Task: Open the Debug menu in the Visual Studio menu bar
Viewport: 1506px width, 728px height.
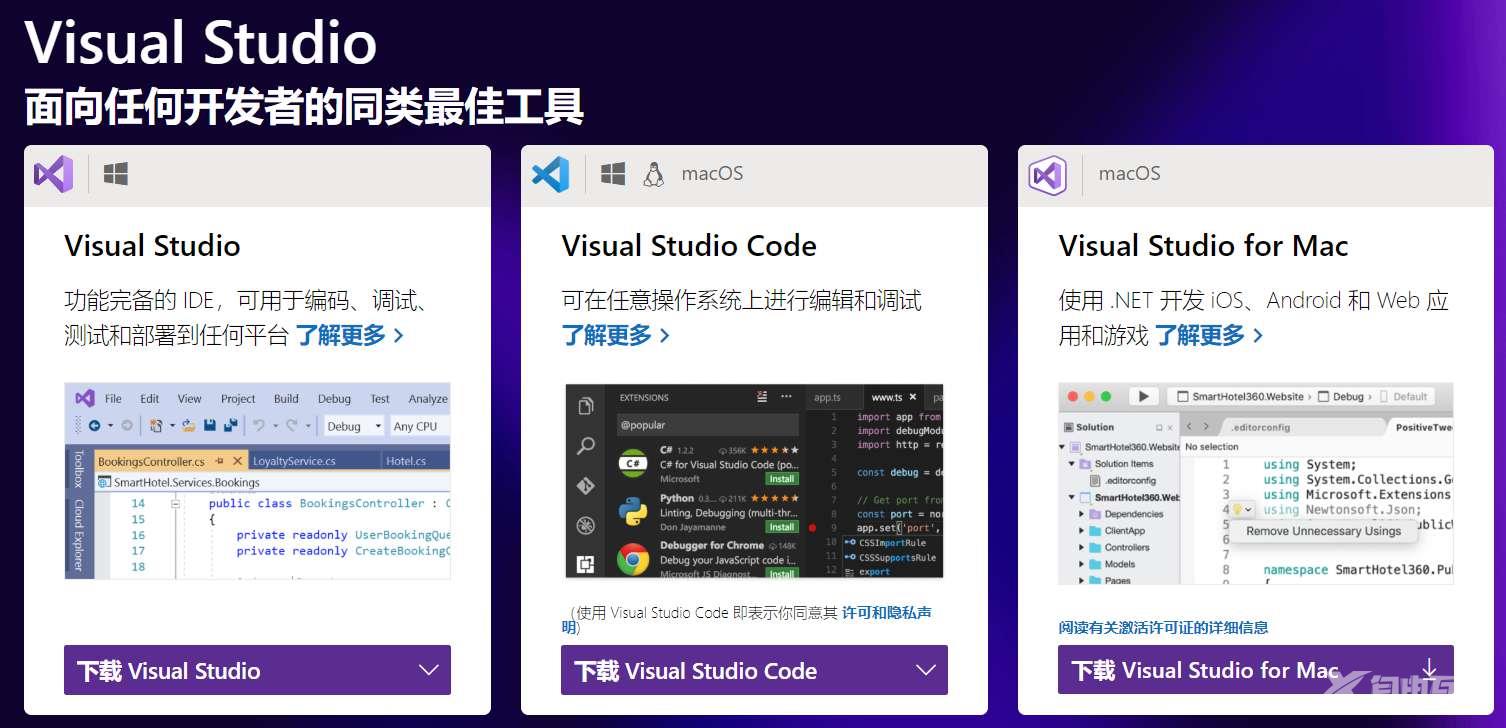Action: pyautogui.click(x=334, y=398)
